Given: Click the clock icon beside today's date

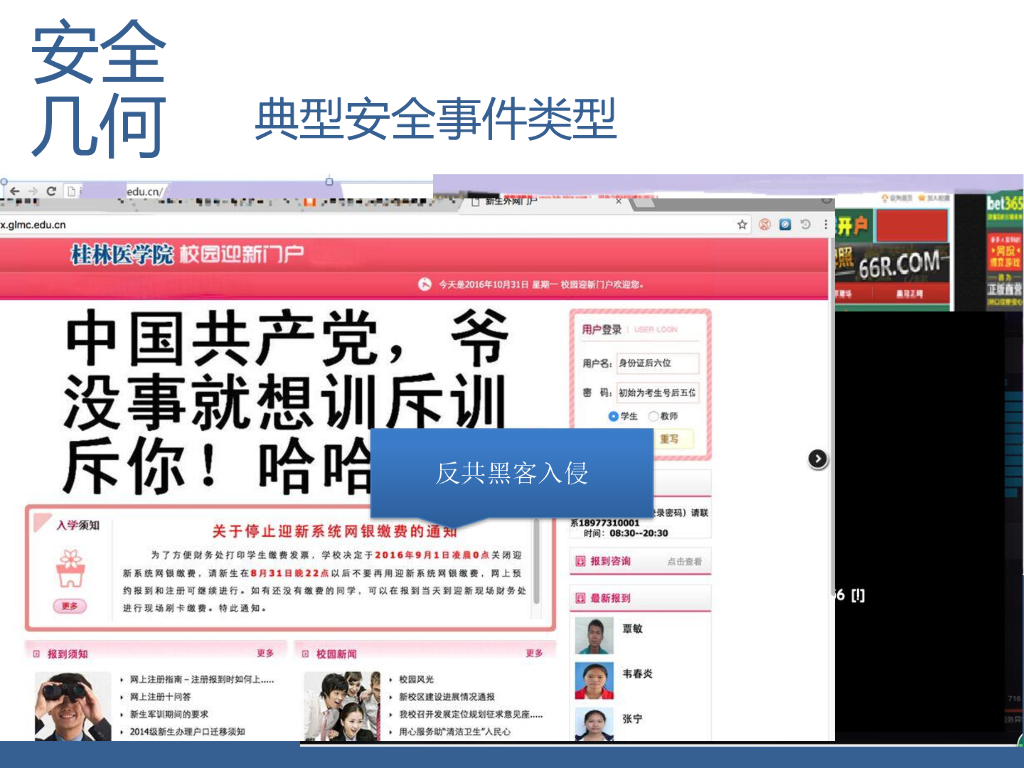Looking at the screenshot, I should 424,284.
